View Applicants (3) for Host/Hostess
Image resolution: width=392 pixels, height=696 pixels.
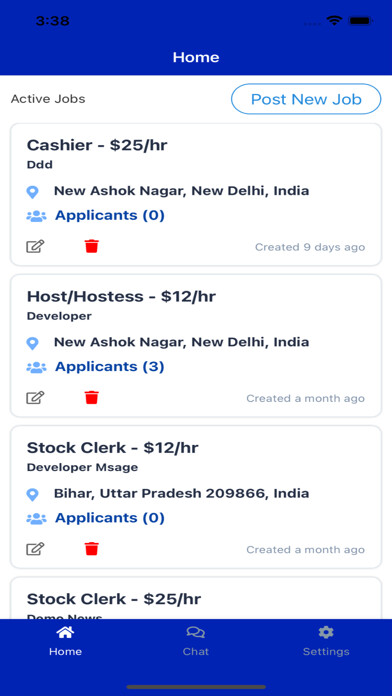point(110,367)
